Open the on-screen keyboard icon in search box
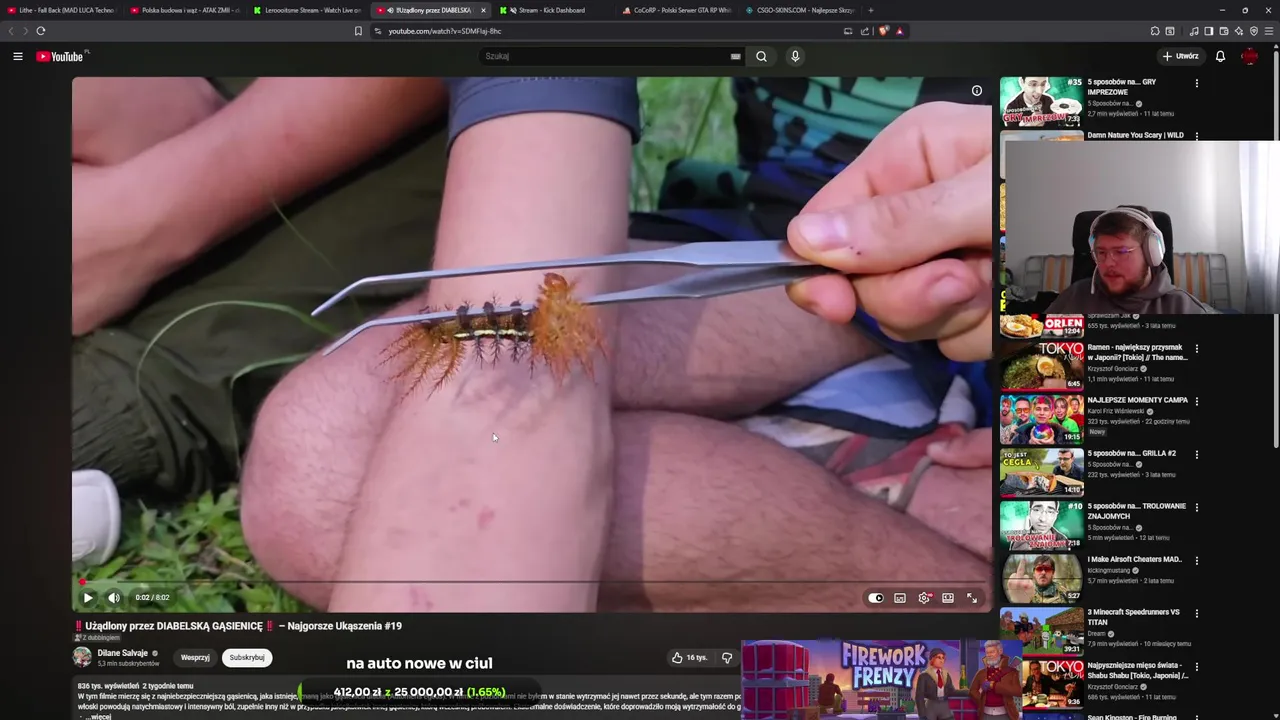This screenshot has width=1280, height=720. tap(736, 56)
